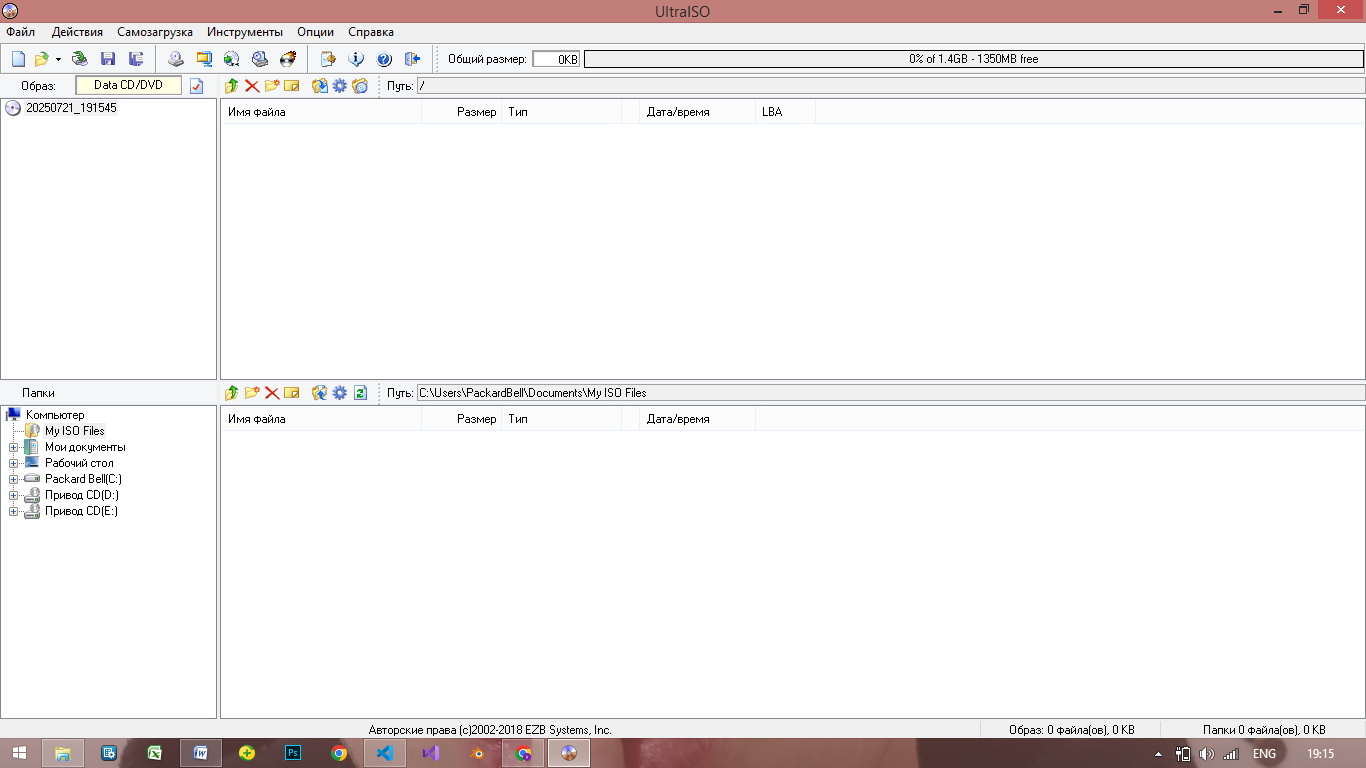Viewport: 1366px width, 768px height.
Task: Toggle the bootable checkmark icon beside Data CD/DVD
Action: pos(197,86)
